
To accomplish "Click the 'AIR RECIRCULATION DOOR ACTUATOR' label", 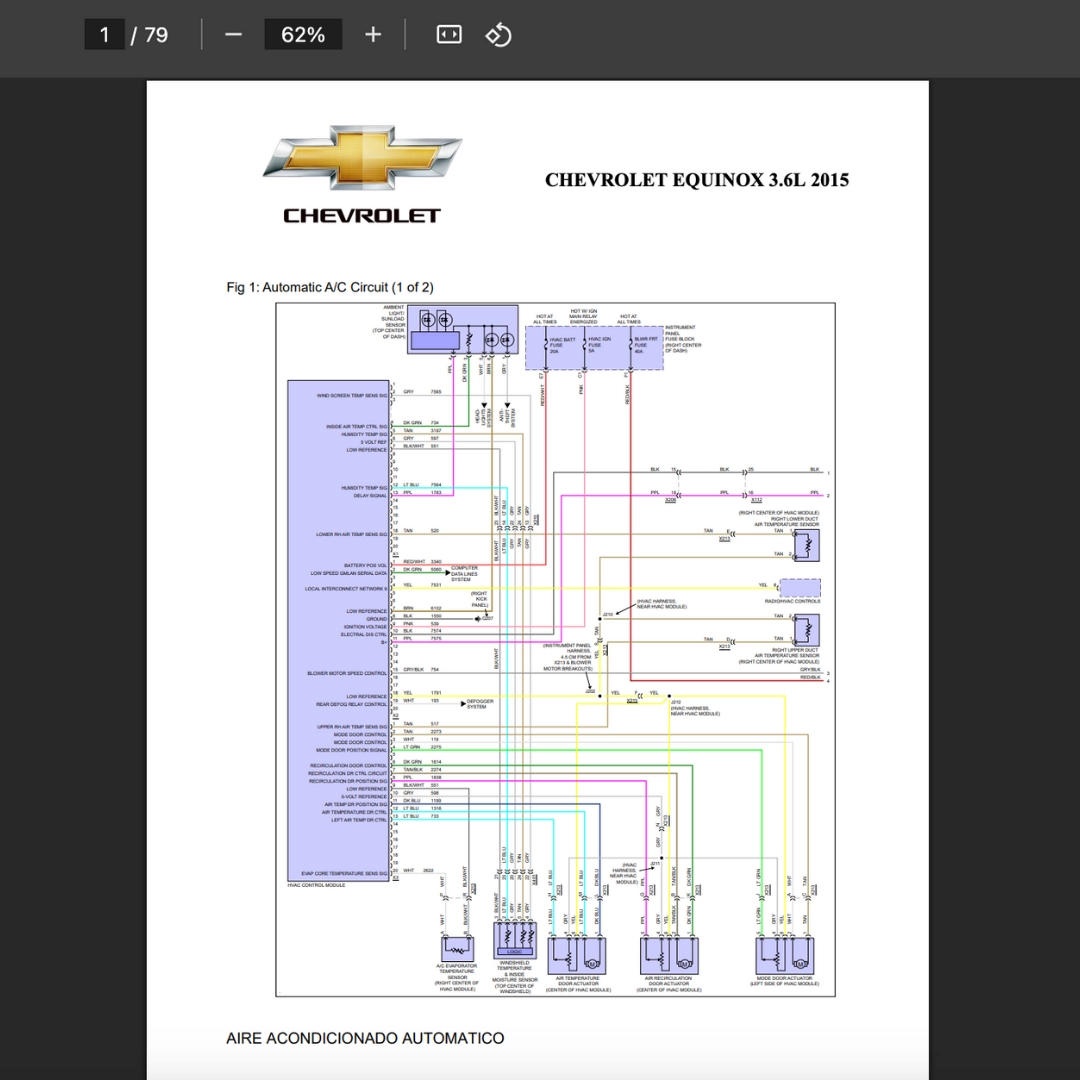I will pyautogui.click(x=668, y=984).
